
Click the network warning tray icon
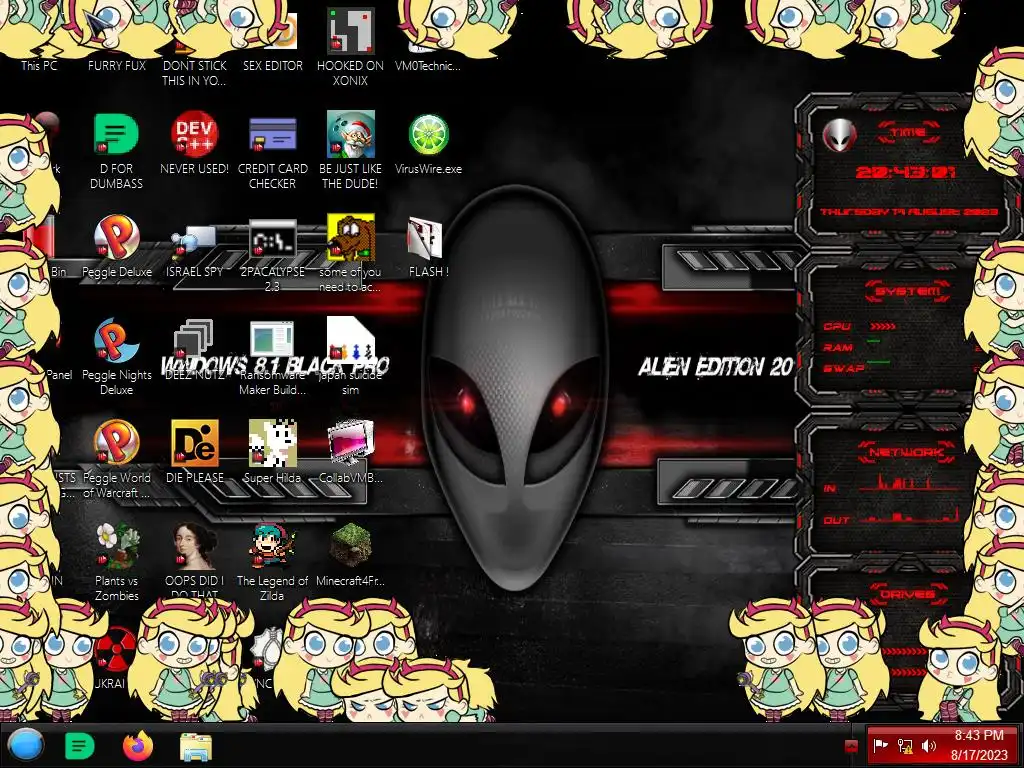pos(904,746)
